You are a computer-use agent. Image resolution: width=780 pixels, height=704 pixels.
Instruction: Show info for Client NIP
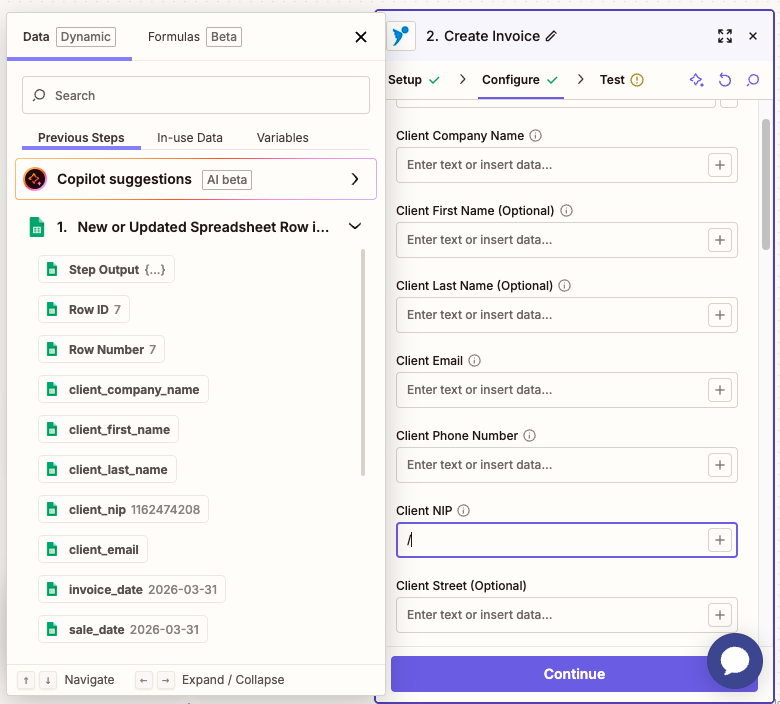463,511
